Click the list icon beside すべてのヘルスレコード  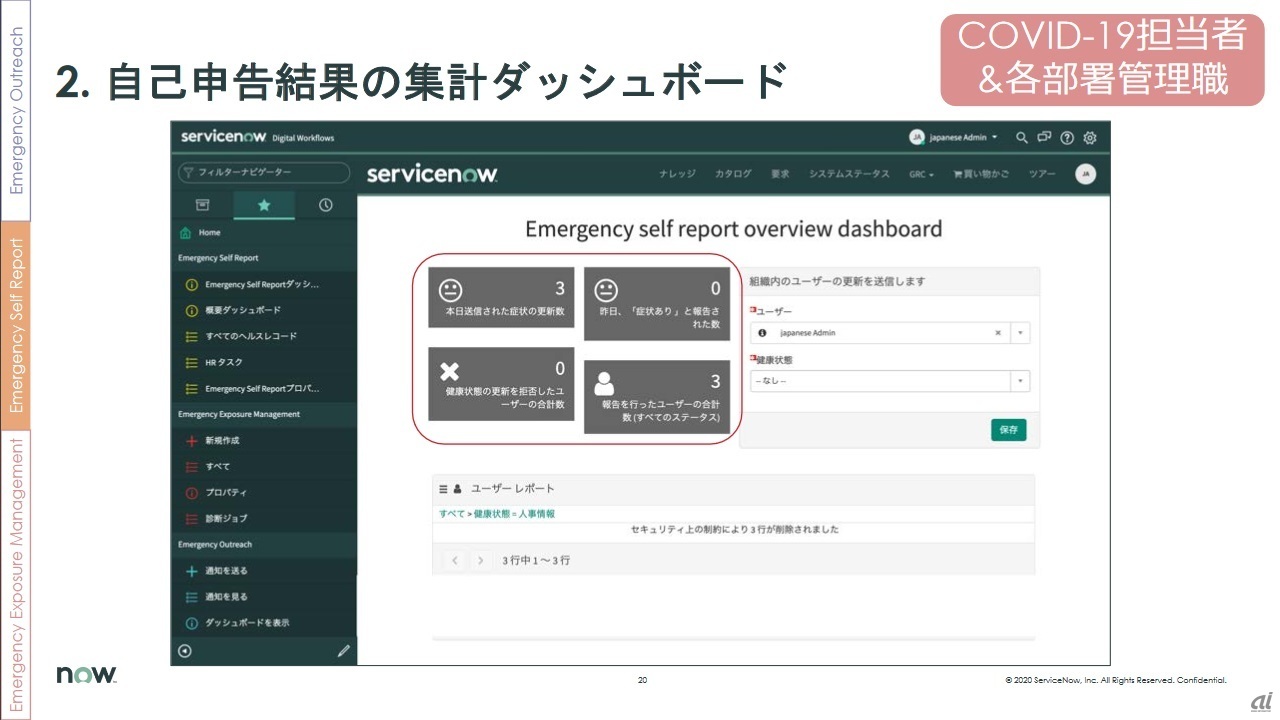192,336
